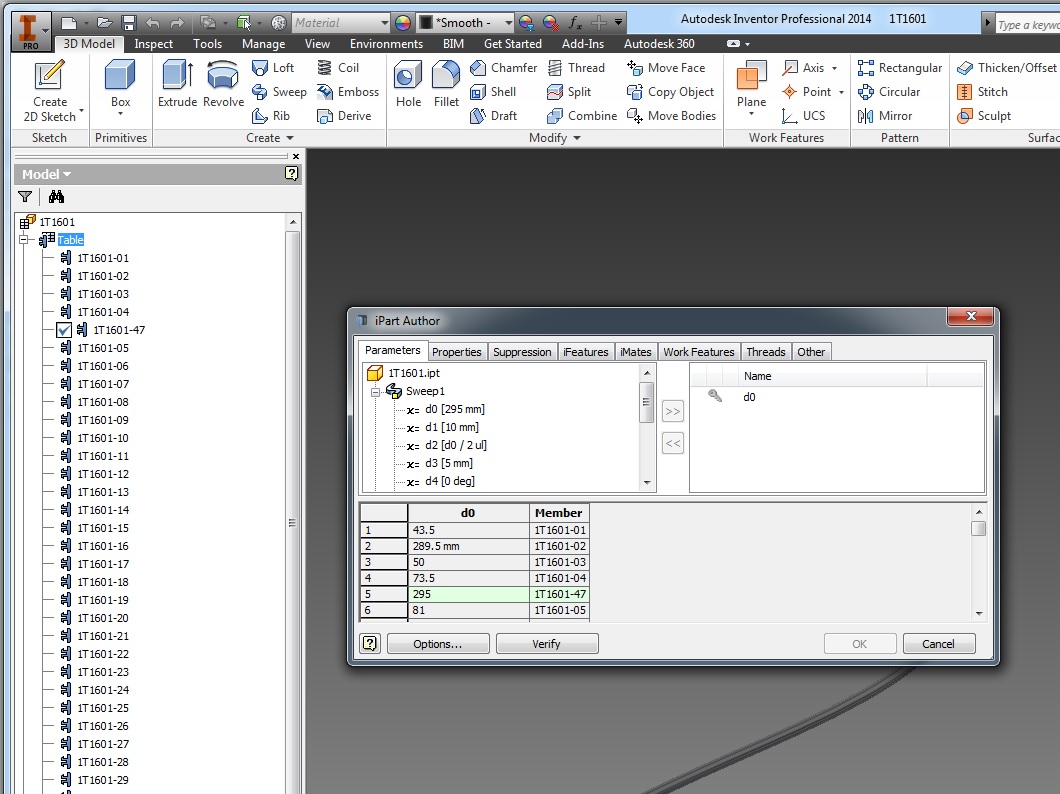Select the UCS tool

[804, 116]
